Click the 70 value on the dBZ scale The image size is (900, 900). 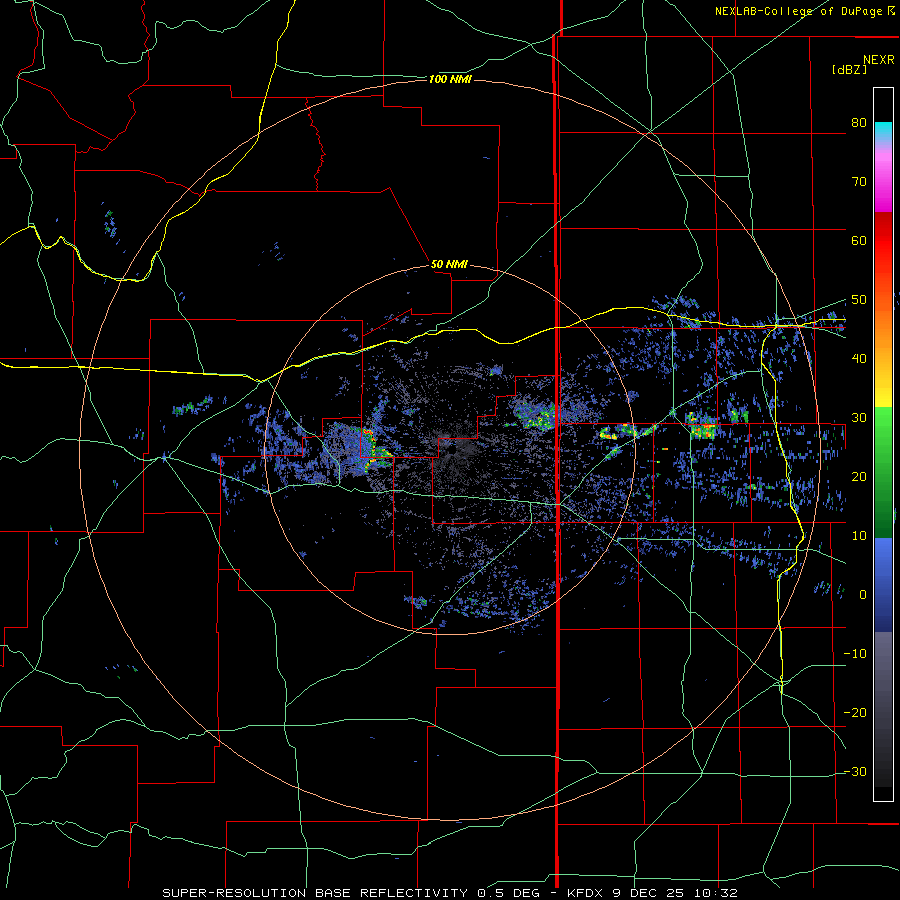859,182
